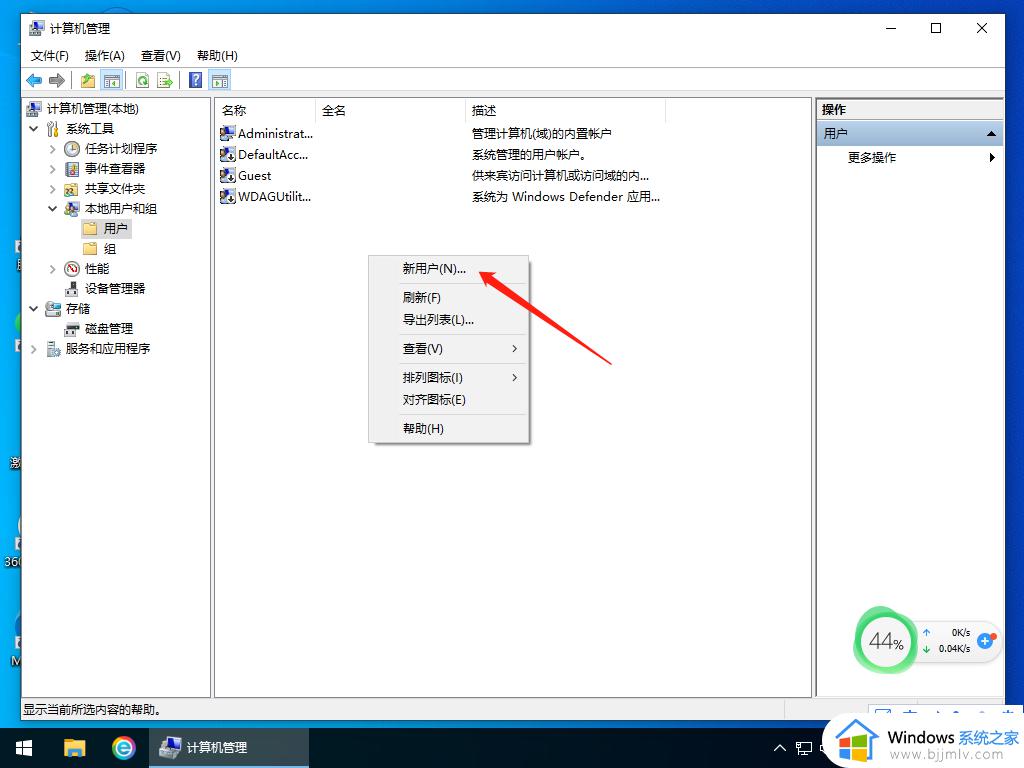Click the 44% memory accelerator ball
This screenshot has height=768, width=1024.
pyautogui.click(x=885, y=641)
